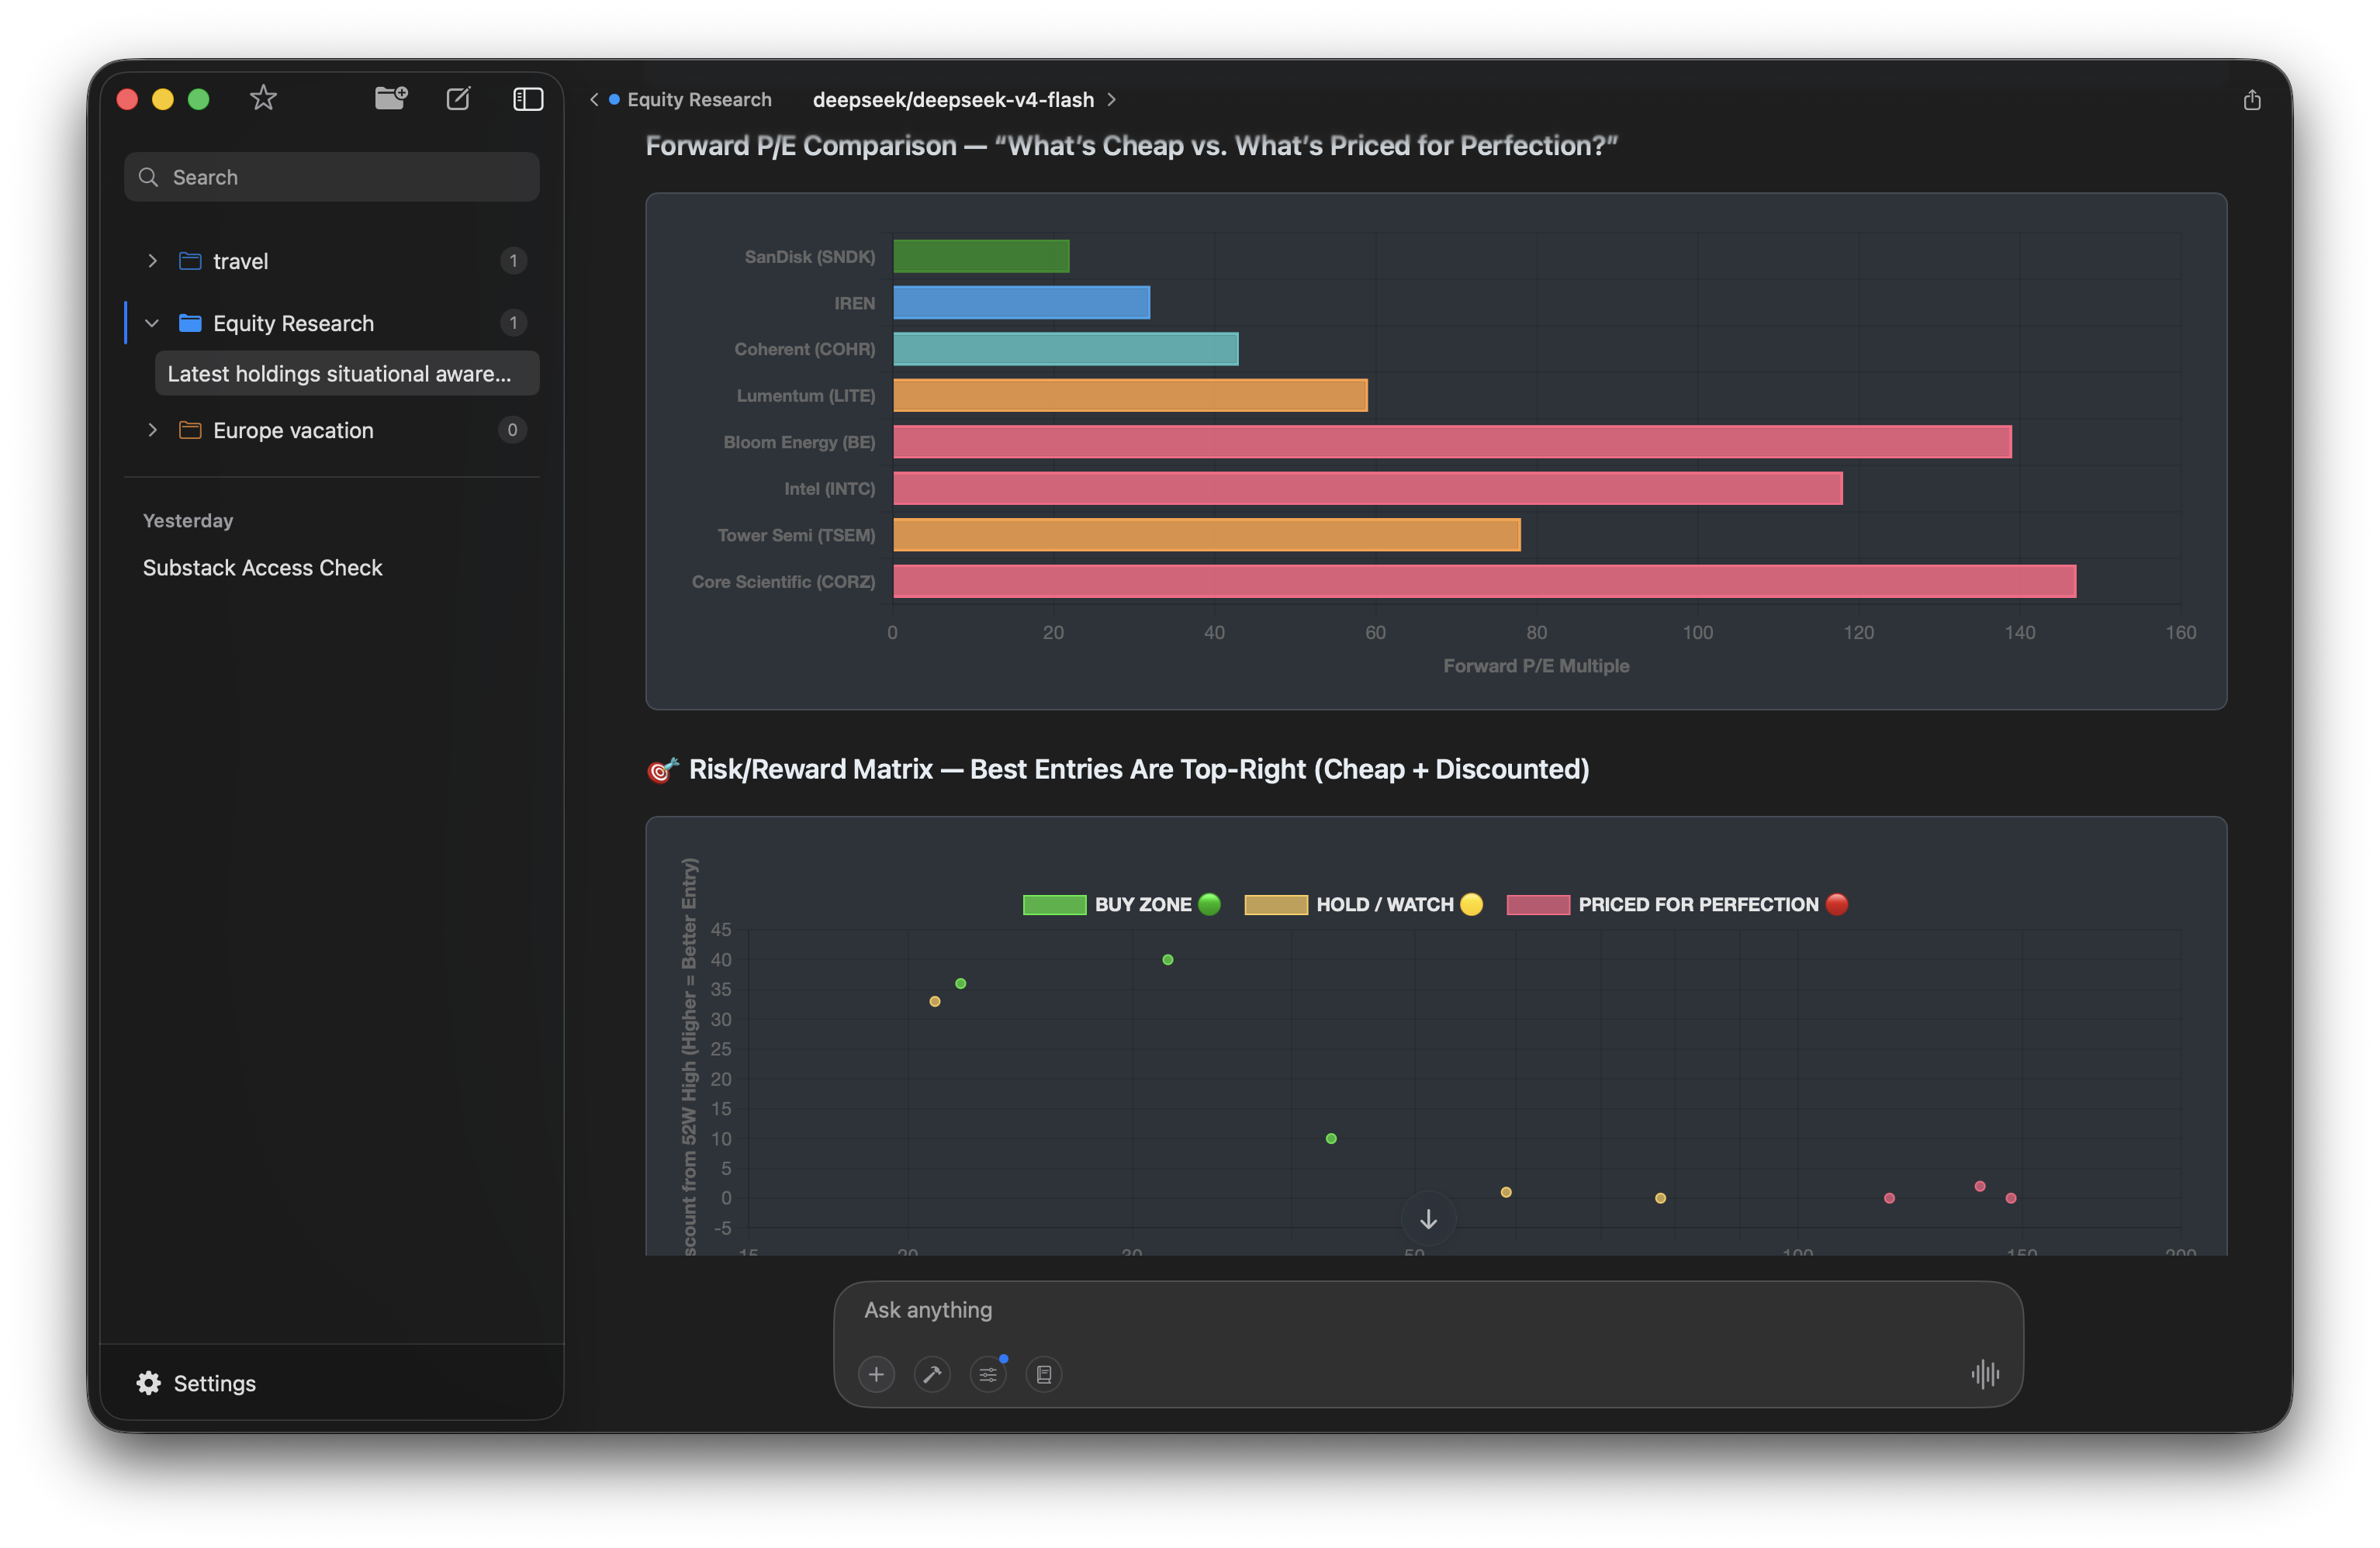
Task: Click the yellow HOLD / WATCH color swatch
Action: click(1276, 904)
